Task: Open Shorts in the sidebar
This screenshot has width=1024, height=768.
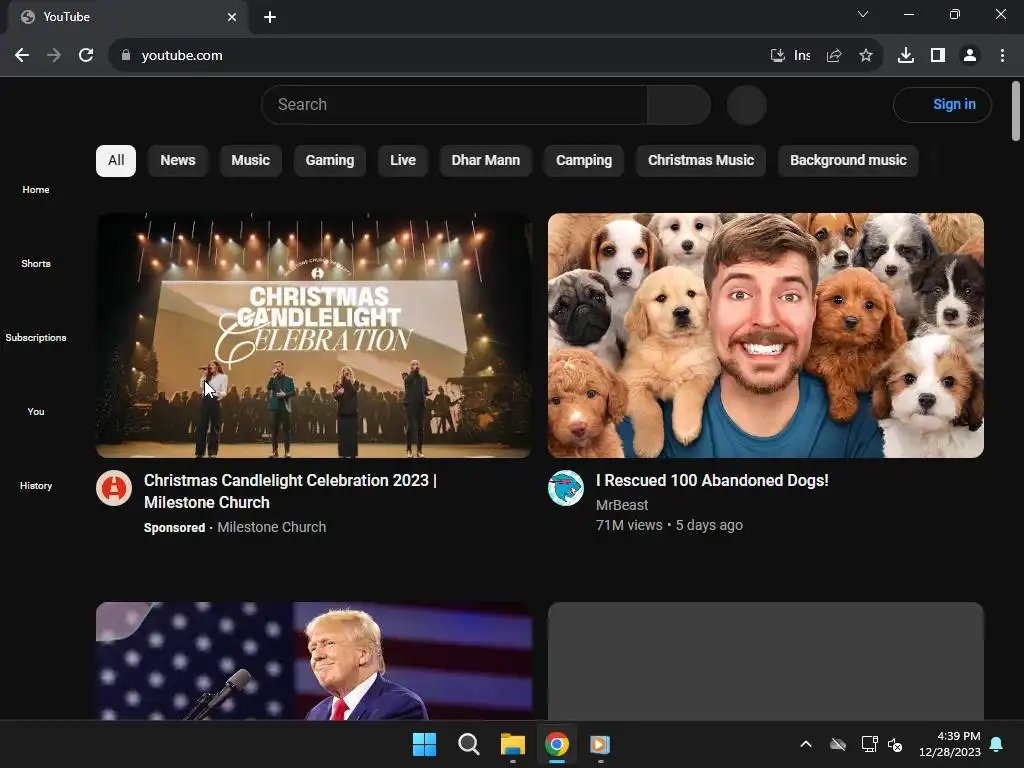Action: coord(36,263)
